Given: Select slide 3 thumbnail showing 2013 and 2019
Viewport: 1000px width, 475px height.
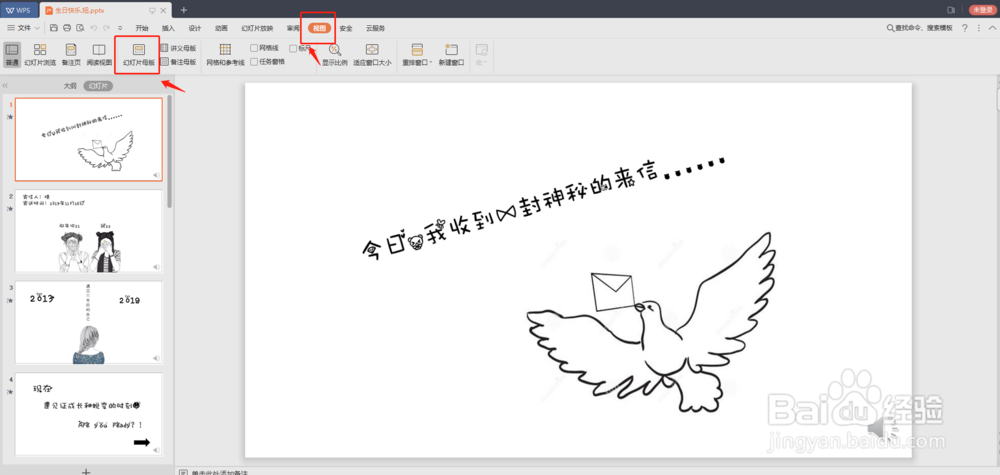Looking at the screenshot, I should coord(89,323).
